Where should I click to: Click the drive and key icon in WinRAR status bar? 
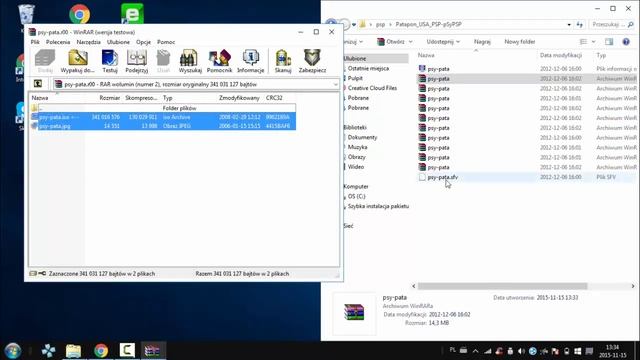[38, 273]
